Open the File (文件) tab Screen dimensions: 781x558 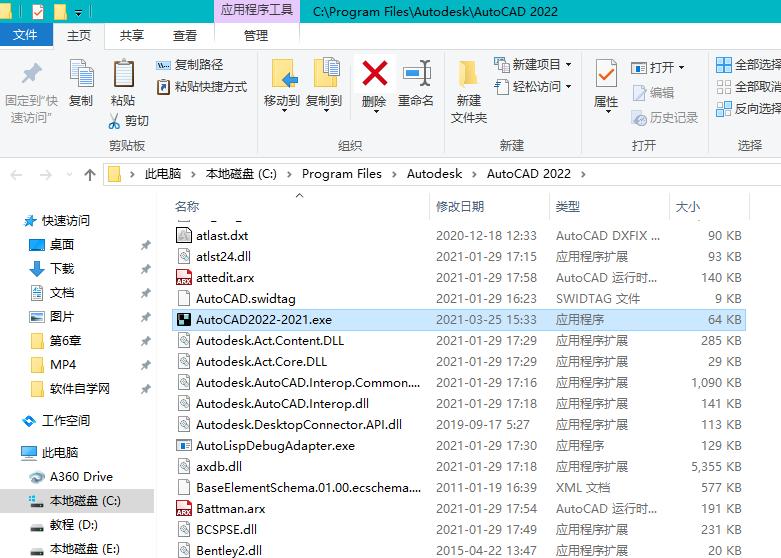(25, 35)
